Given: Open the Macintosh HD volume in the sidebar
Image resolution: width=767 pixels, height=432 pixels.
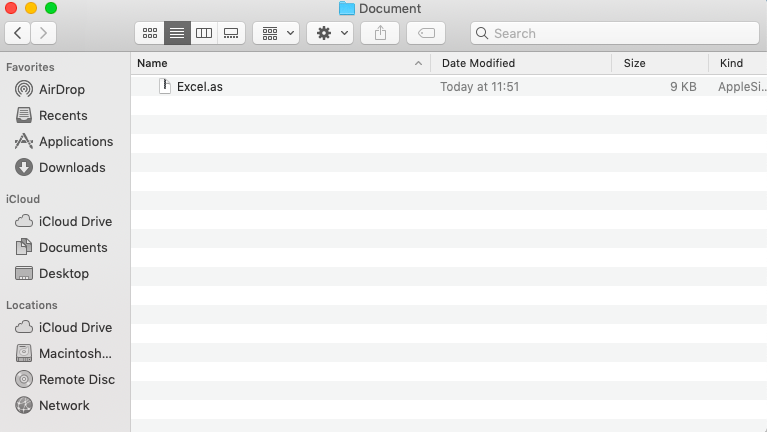Looking at the screenshot, I should [75, 353].
